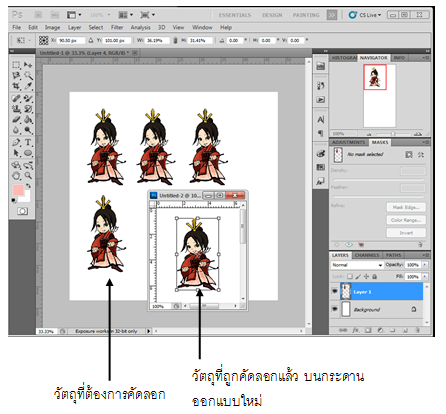This screenshot has height=414, width=446.
Task: Select the Eraser tool
Action: click(16, 119)
